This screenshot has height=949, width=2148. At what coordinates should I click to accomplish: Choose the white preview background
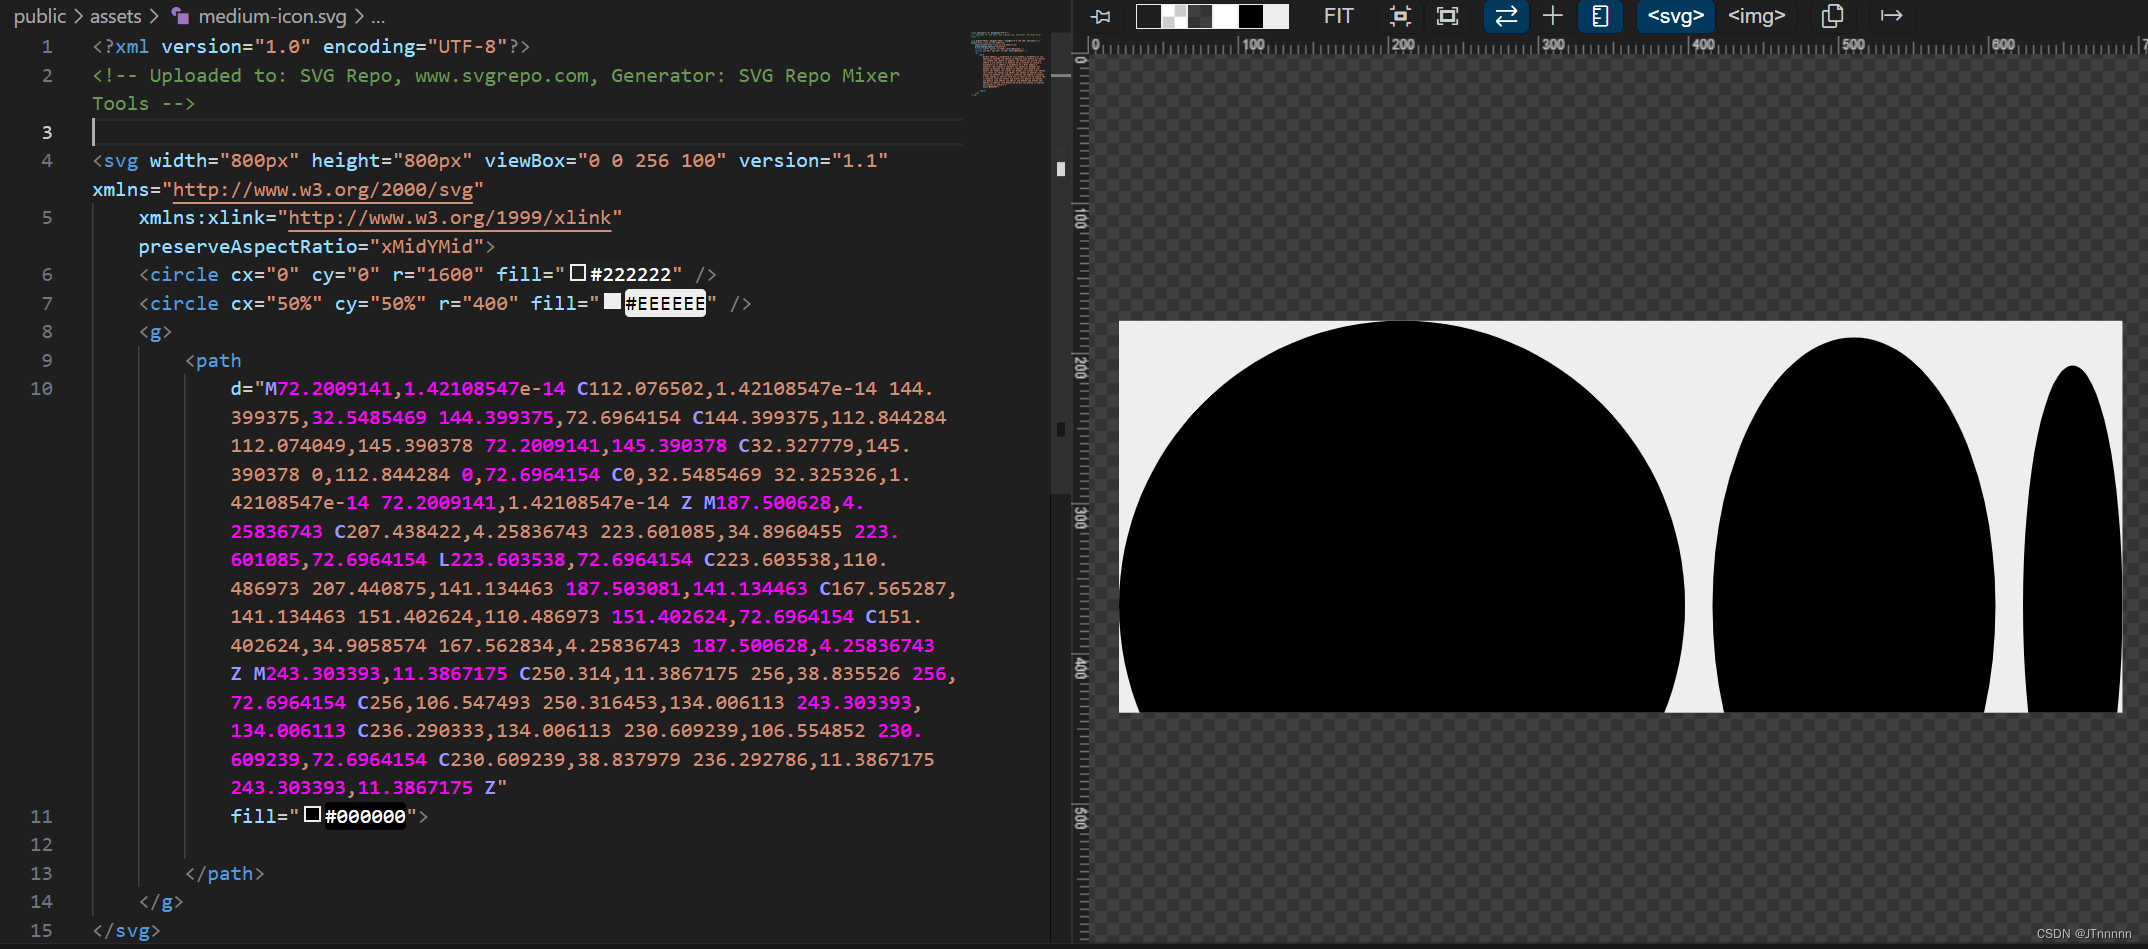click(x=1225, y=16)
